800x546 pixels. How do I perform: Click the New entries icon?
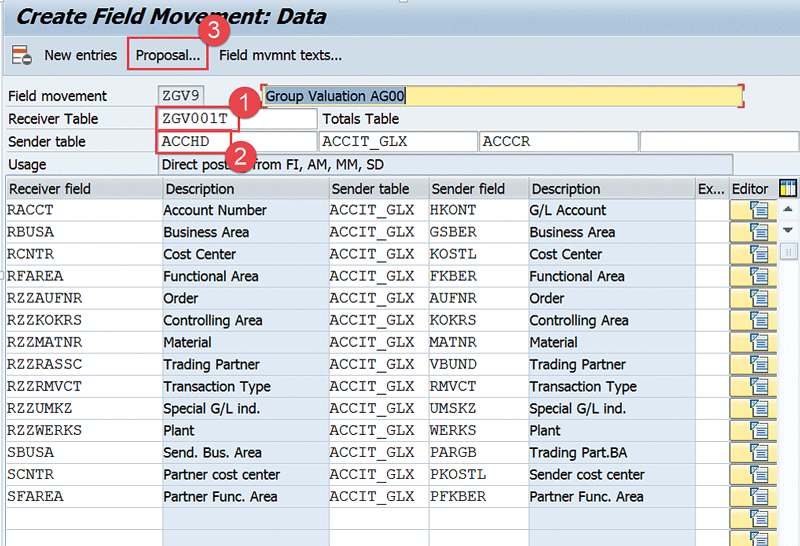tap(22, 55)
